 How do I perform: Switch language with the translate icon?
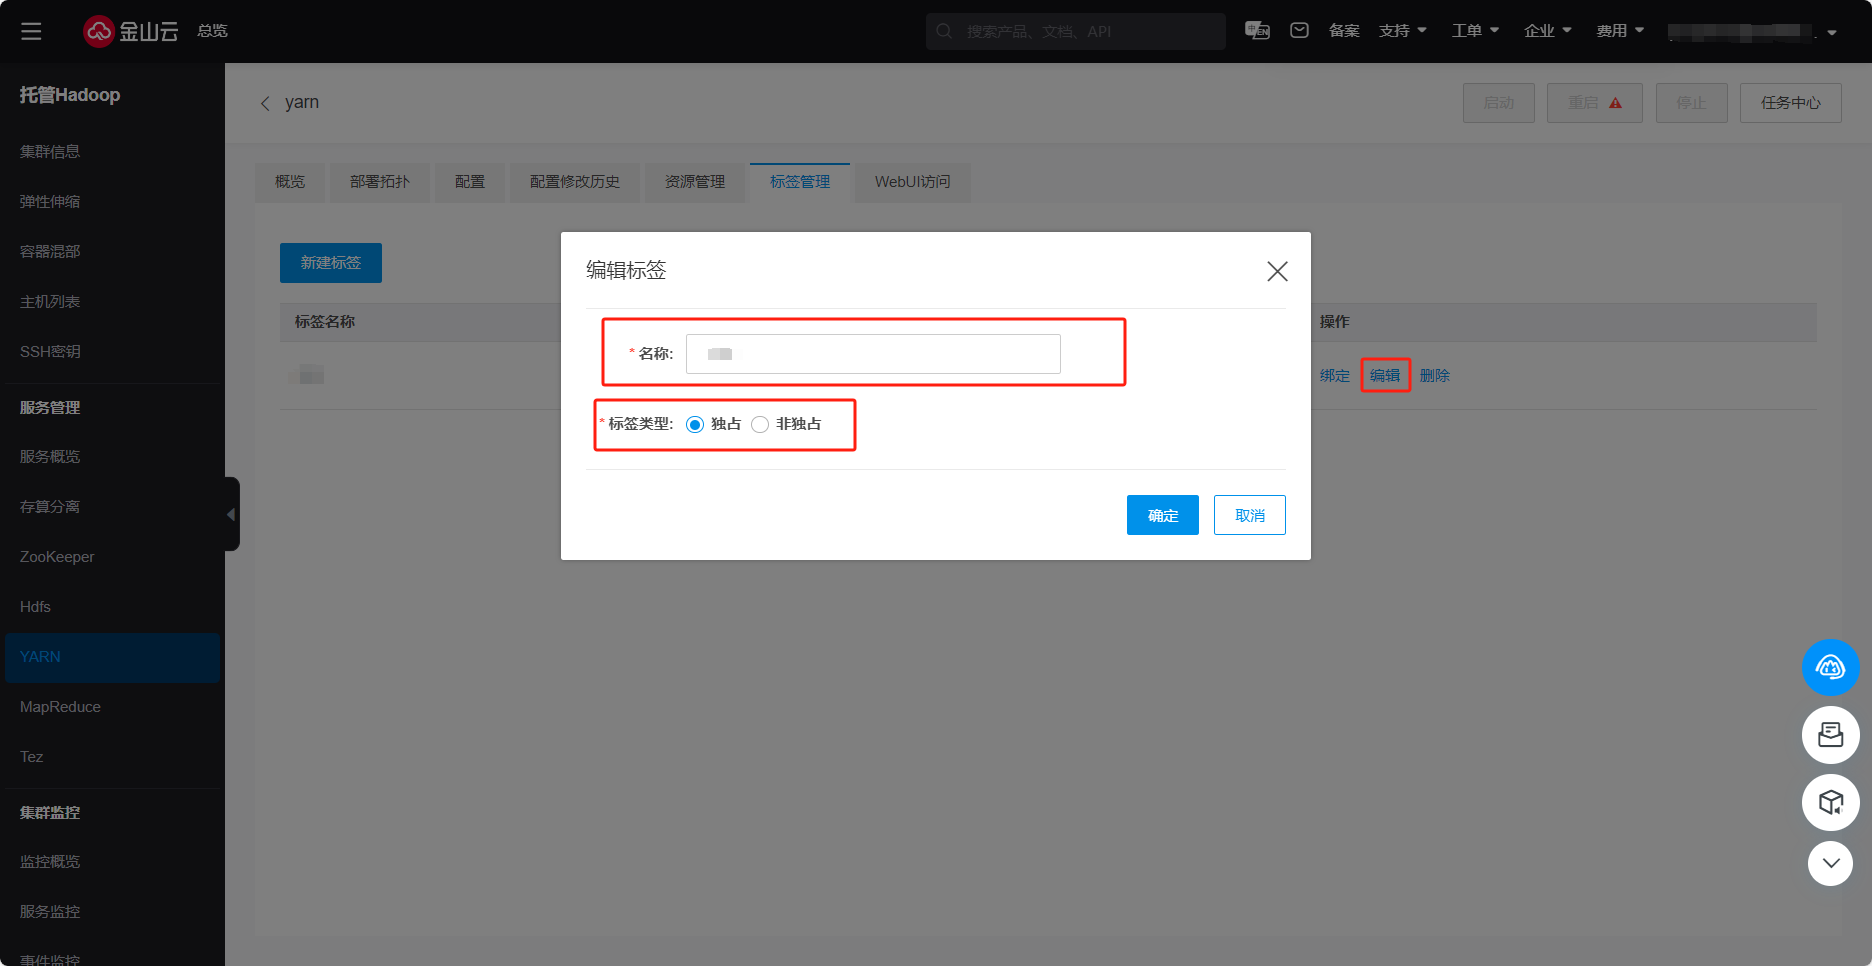click(x=1257, y=31)
